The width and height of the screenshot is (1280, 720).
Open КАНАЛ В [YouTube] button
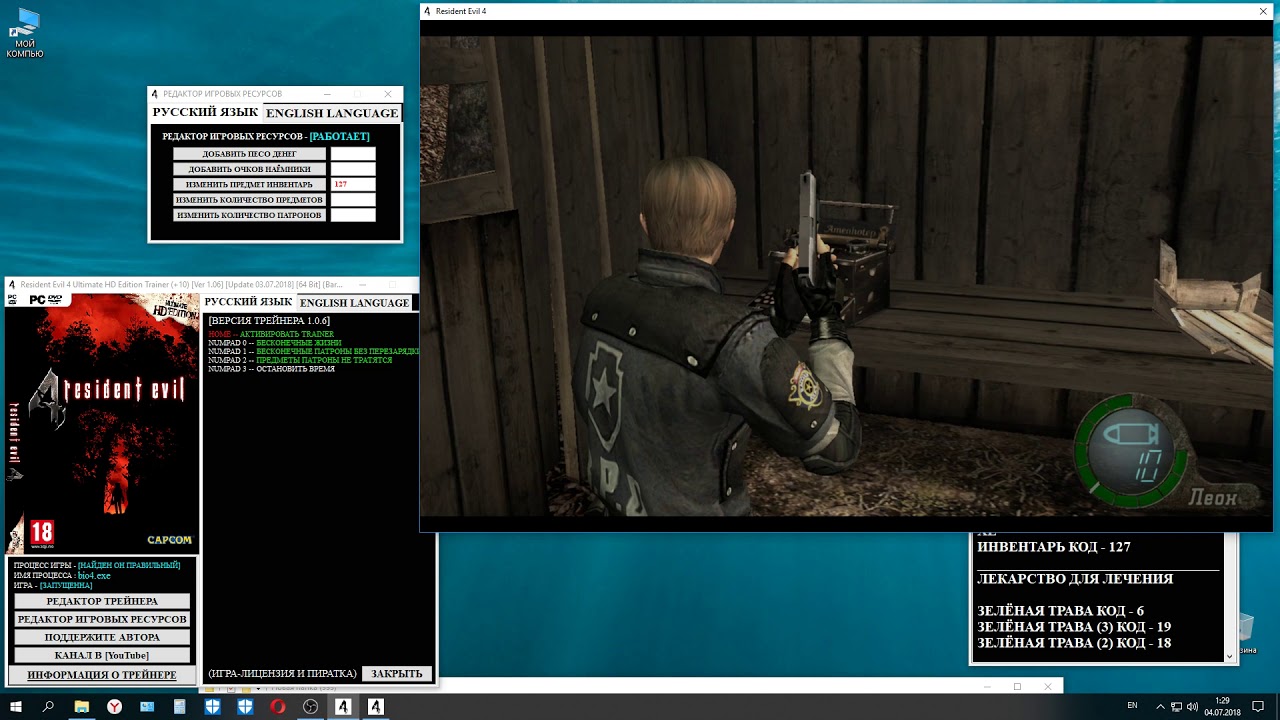(102, 655)
